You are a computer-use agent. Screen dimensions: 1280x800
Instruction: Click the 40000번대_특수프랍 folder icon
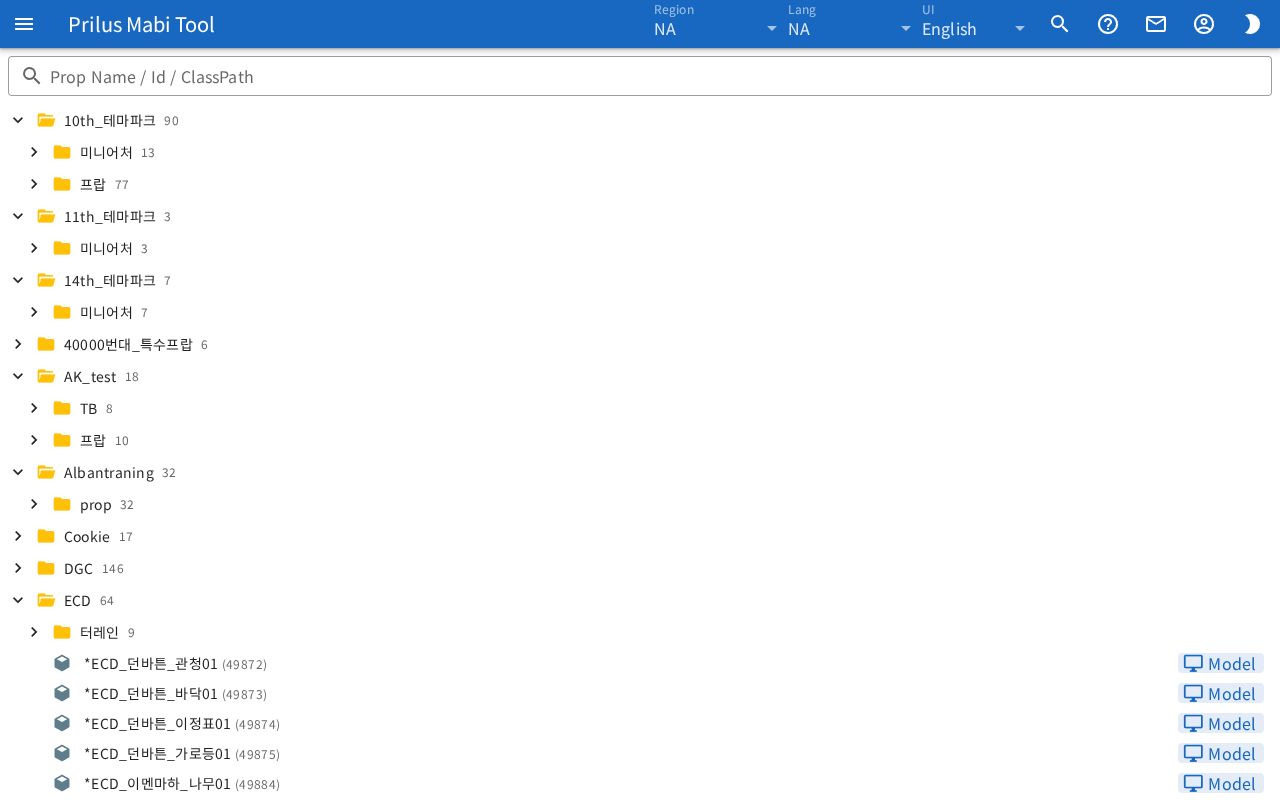click(x=46, y=344)
